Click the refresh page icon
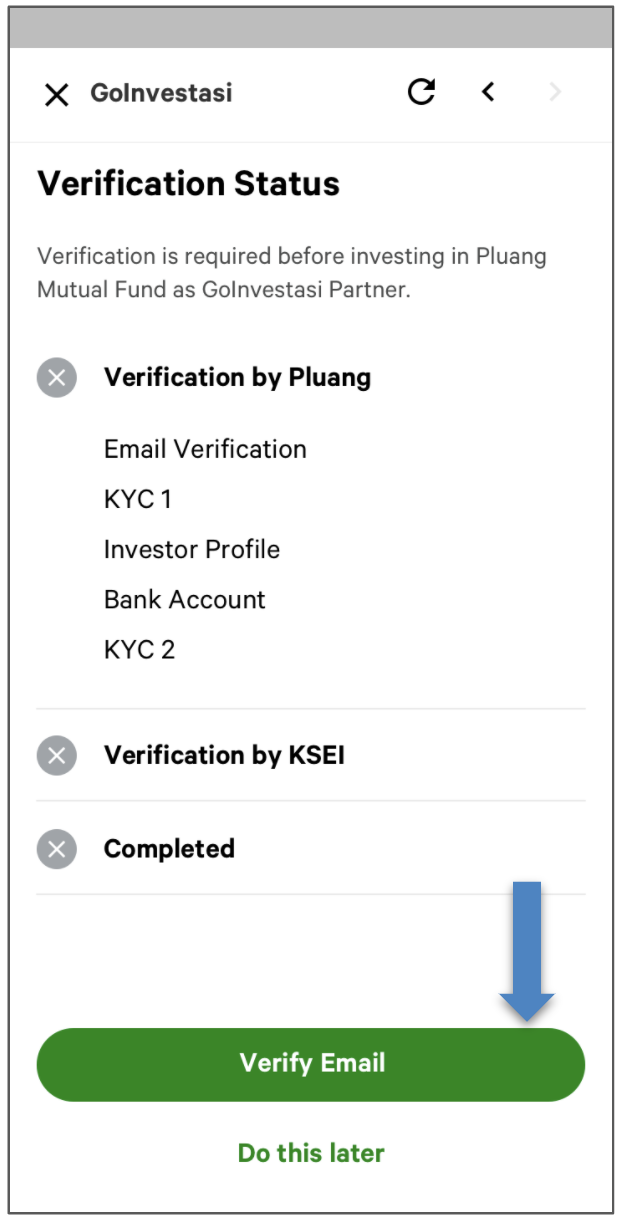Image resolution: width=620 pixels, height=1220 pixels. point(422,93)
